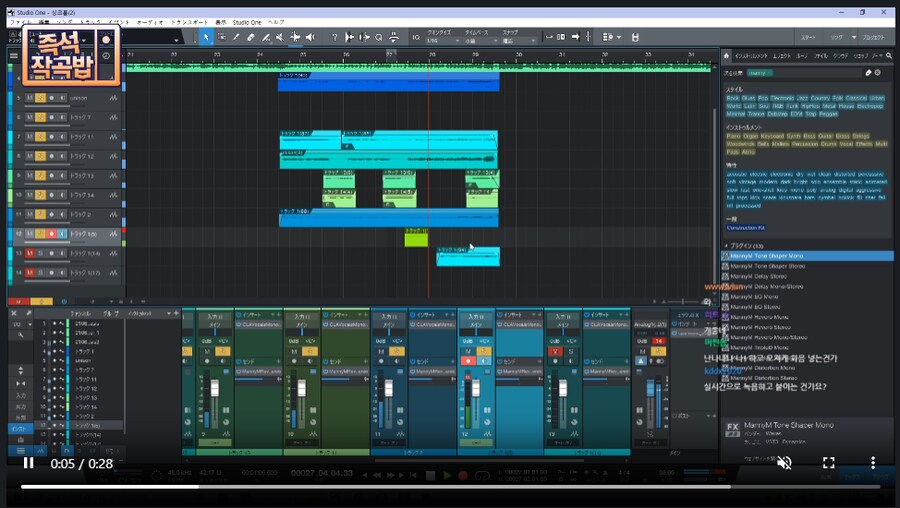Screen dimensions: 900x508
Task: Click mixer fader of channel 12
Action: (x=476, y=389)
